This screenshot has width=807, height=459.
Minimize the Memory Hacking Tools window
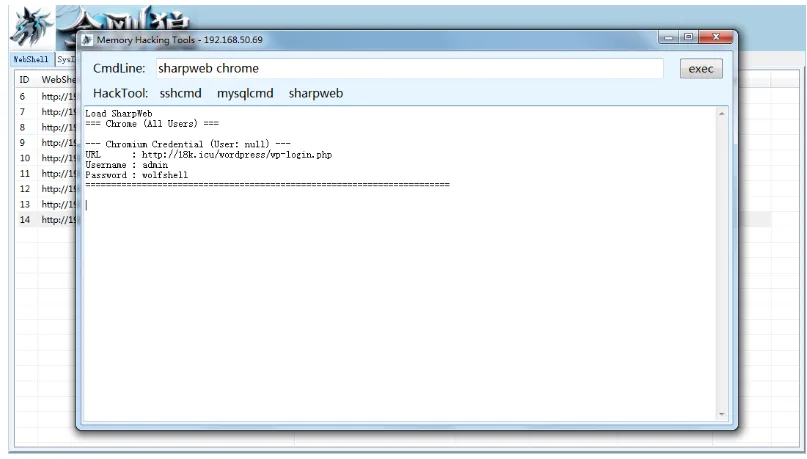668,37
